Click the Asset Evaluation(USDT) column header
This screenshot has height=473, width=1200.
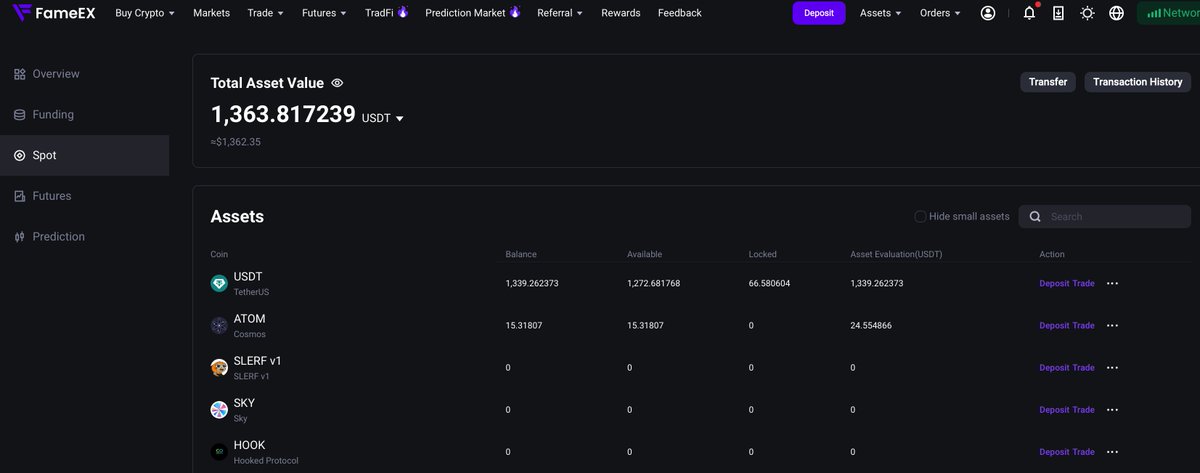(896, 255)
